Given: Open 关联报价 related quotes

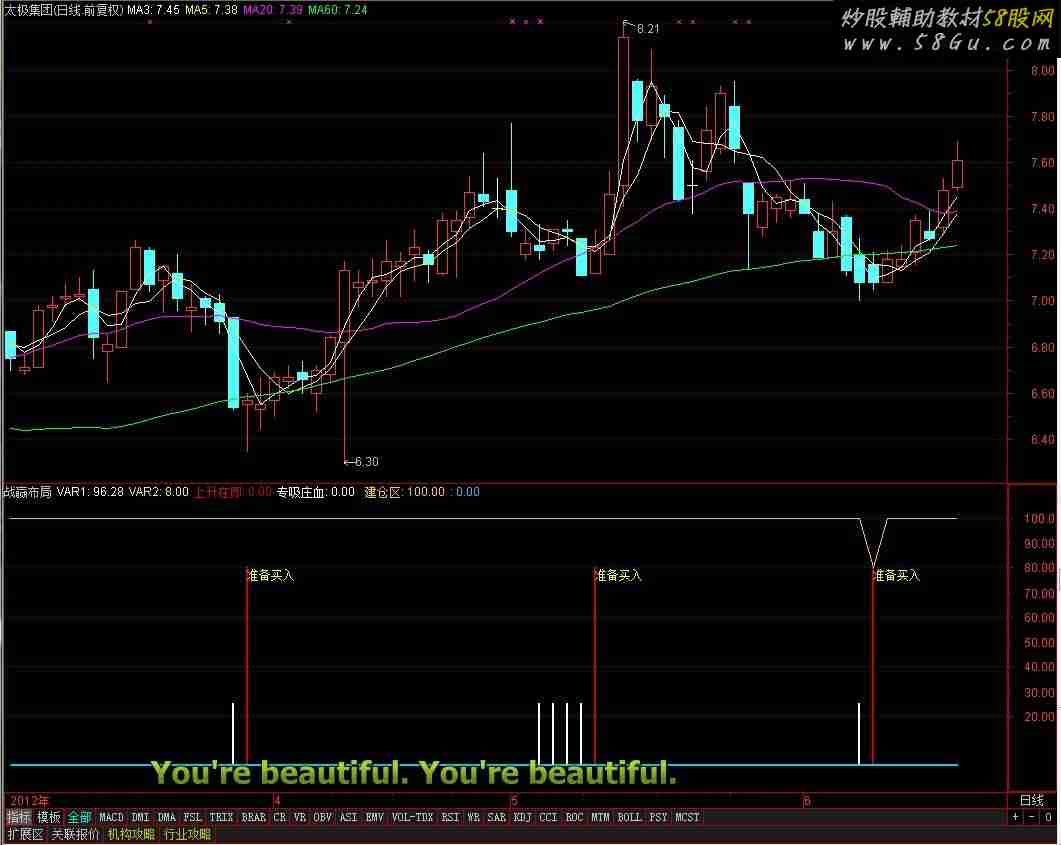Looking at the screenshot, I should (75, 834).
